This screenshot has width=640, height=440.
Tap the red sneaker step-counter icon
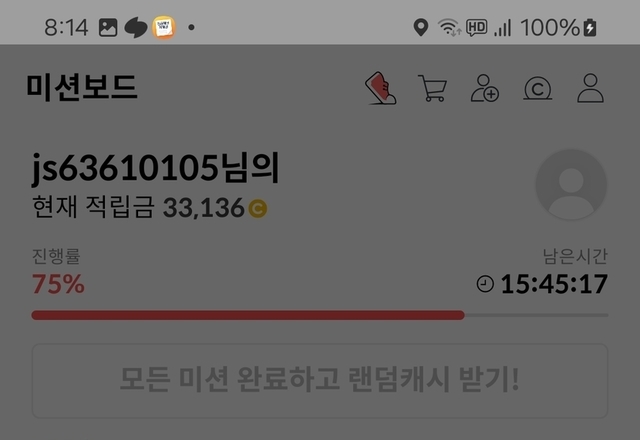click(380, 88)
